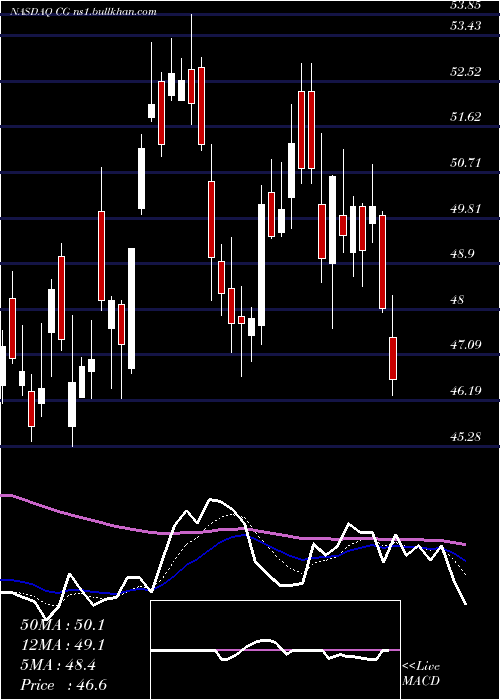
Task: Click the Price : 46.6 value
Action: click(63, 685)
